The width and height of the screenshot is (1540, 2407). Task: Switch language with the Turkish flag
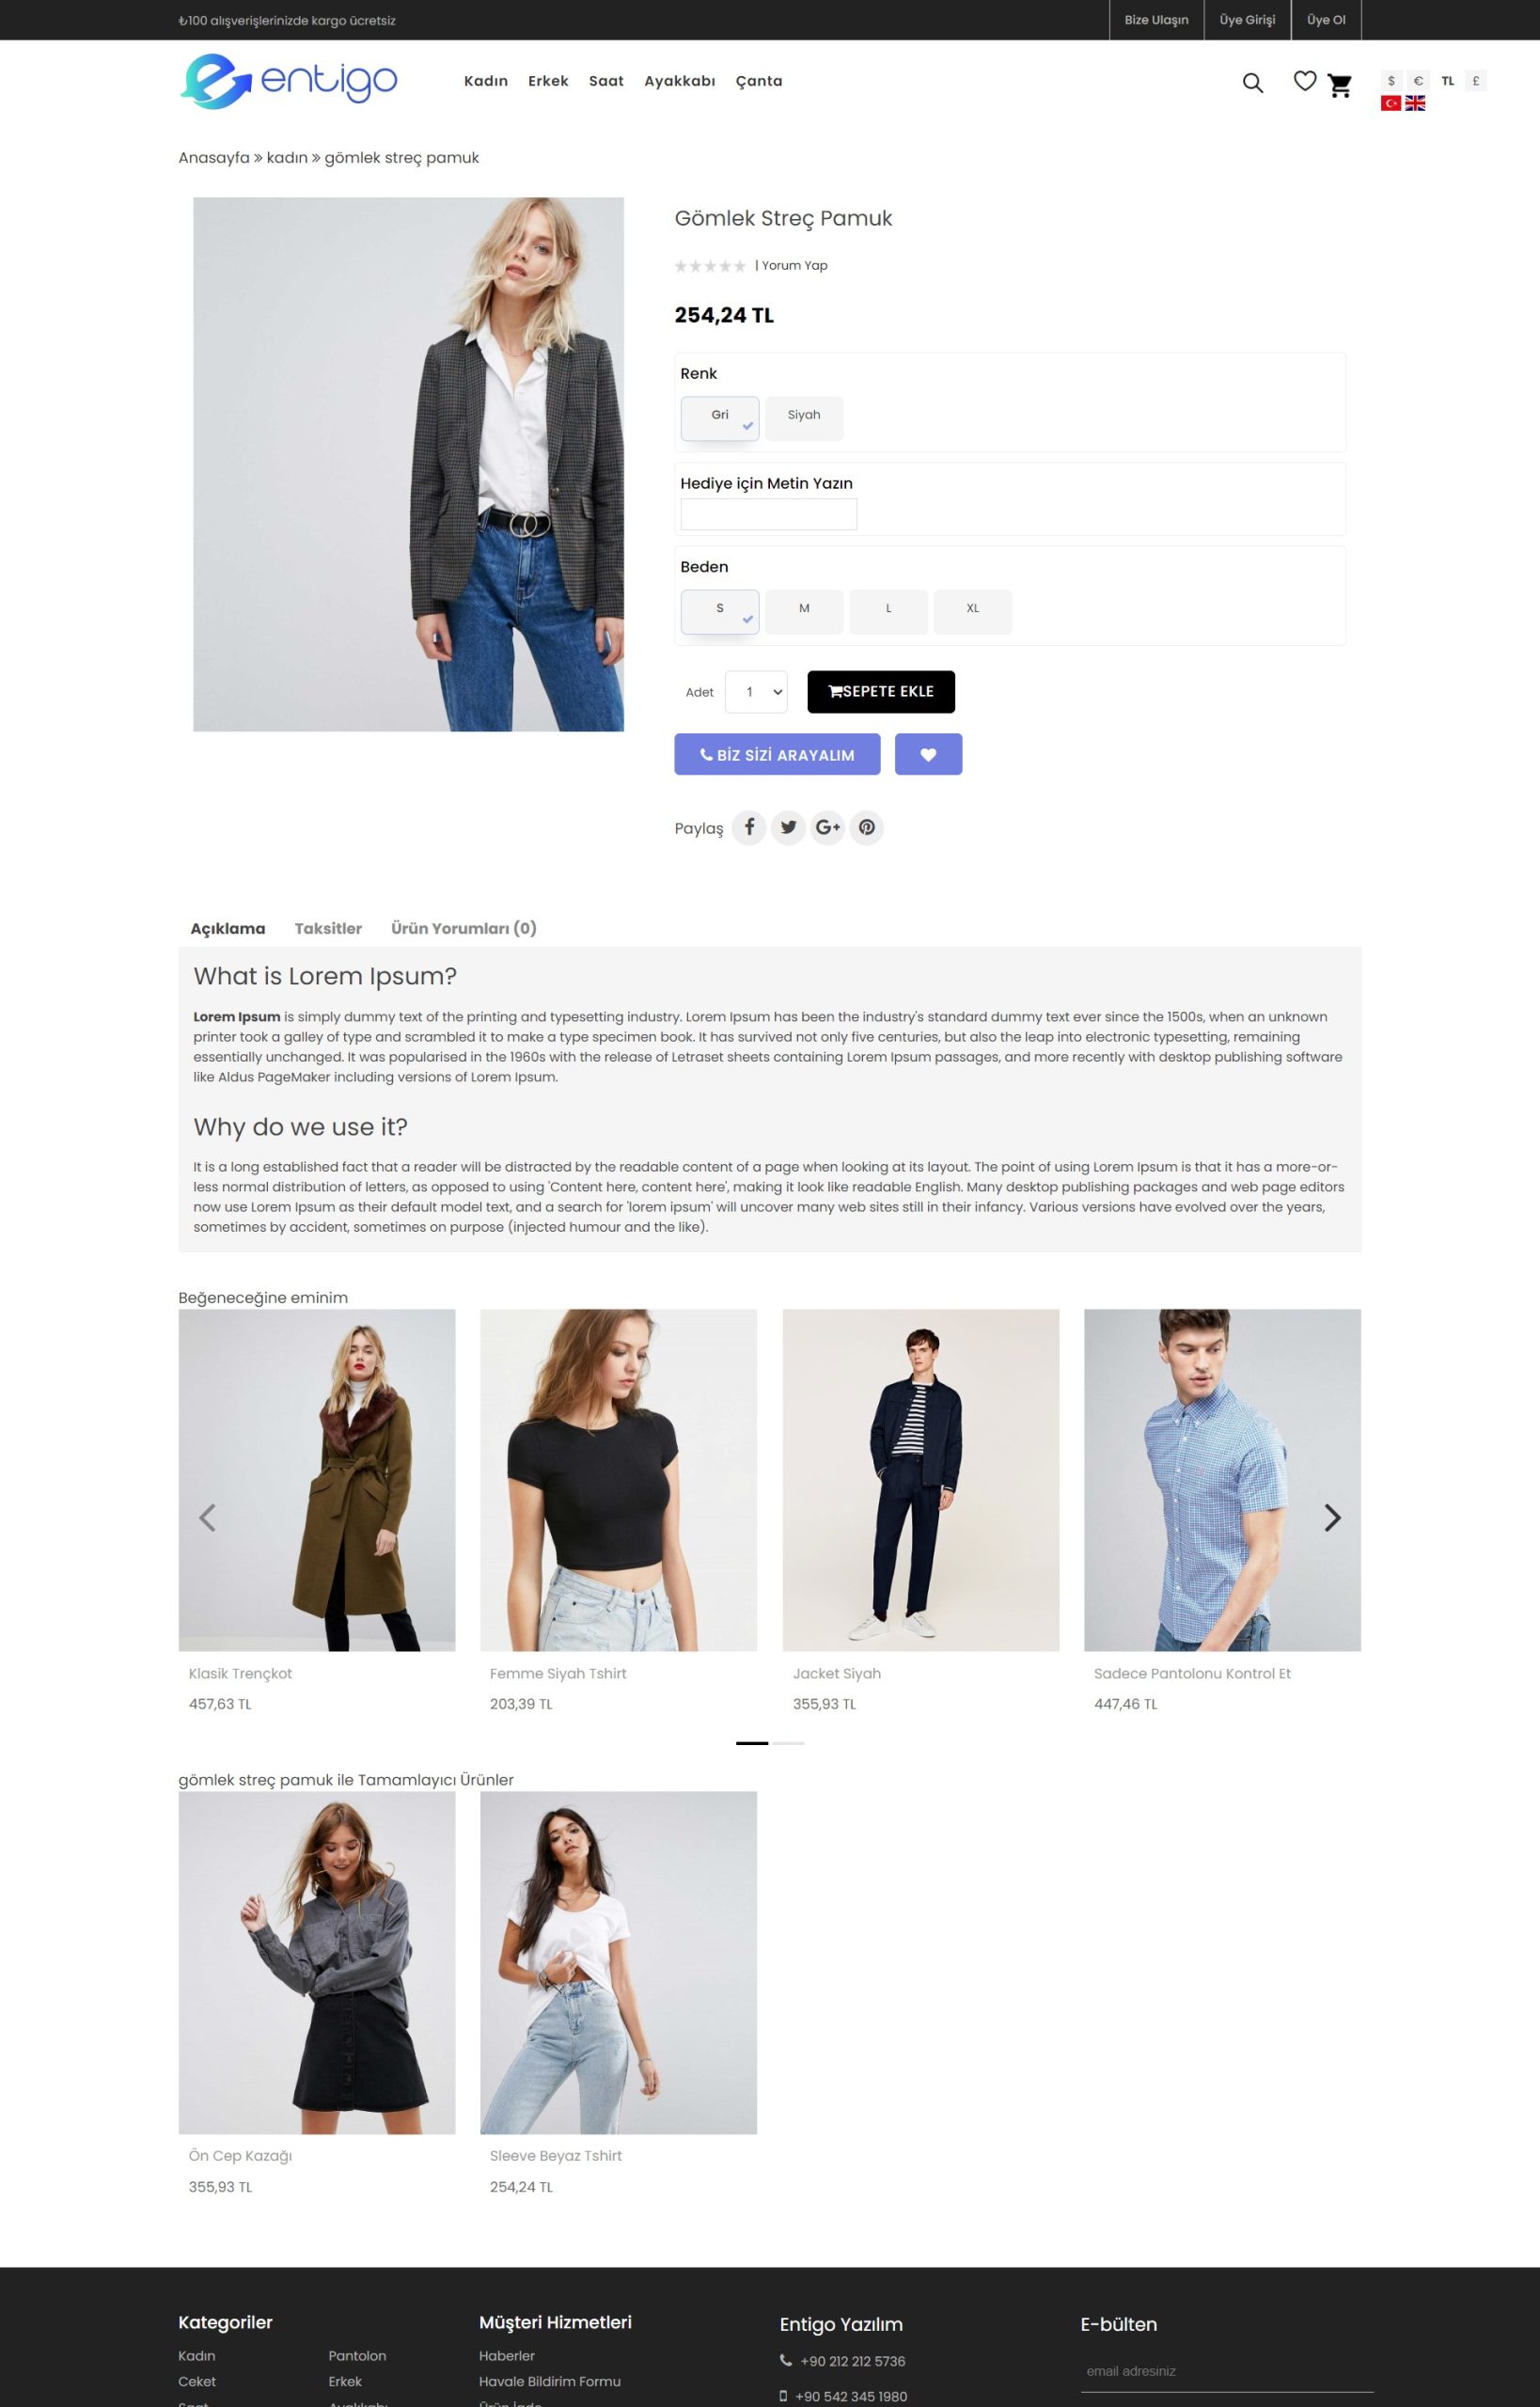pos(1390,103)
